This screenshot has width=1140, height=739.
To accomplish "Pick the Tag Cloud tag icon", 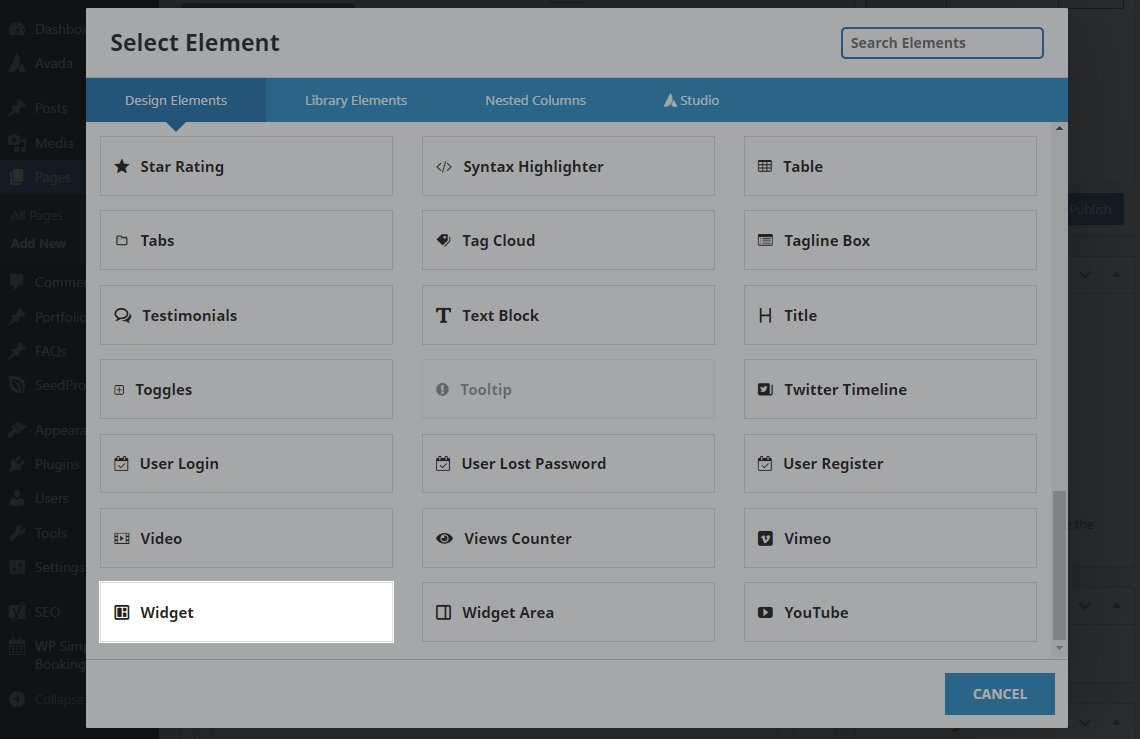I will pos(443,241).
